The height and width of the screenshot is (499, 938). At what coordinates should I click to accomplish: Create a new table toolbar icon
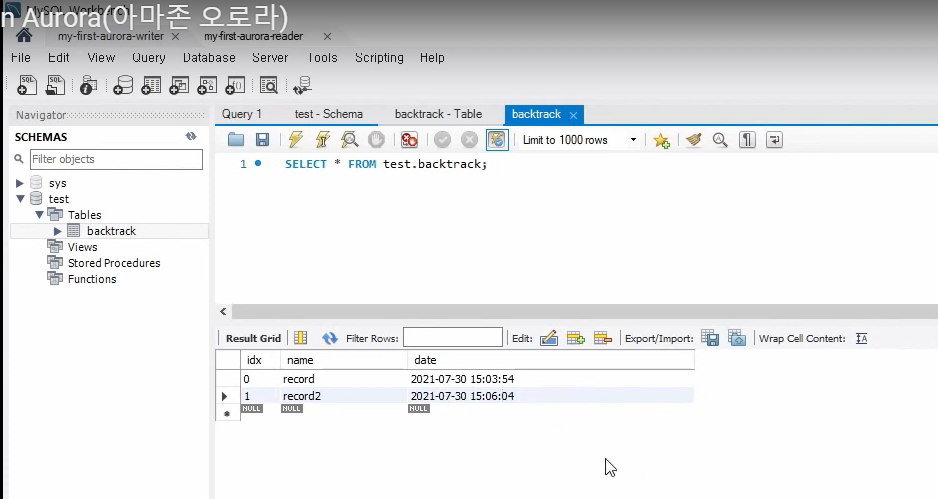coord(151,86)
